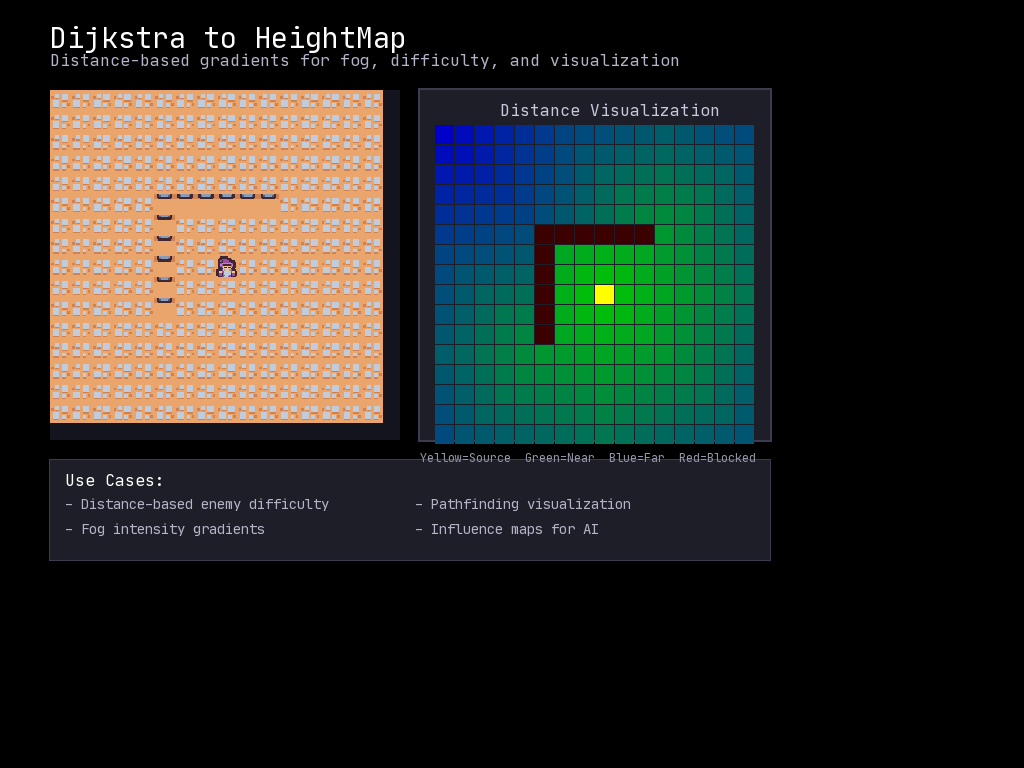This screenshot has width=1024, height=768.
Task: Click the 'Blue=Far' legend label
Action: (637, 458)
